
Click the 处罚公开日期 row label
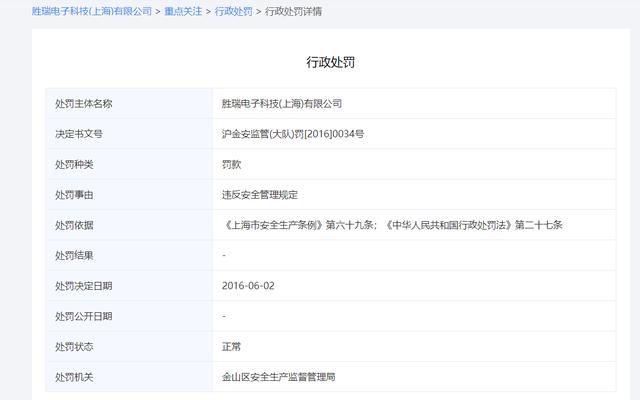(x=84, y=316)
